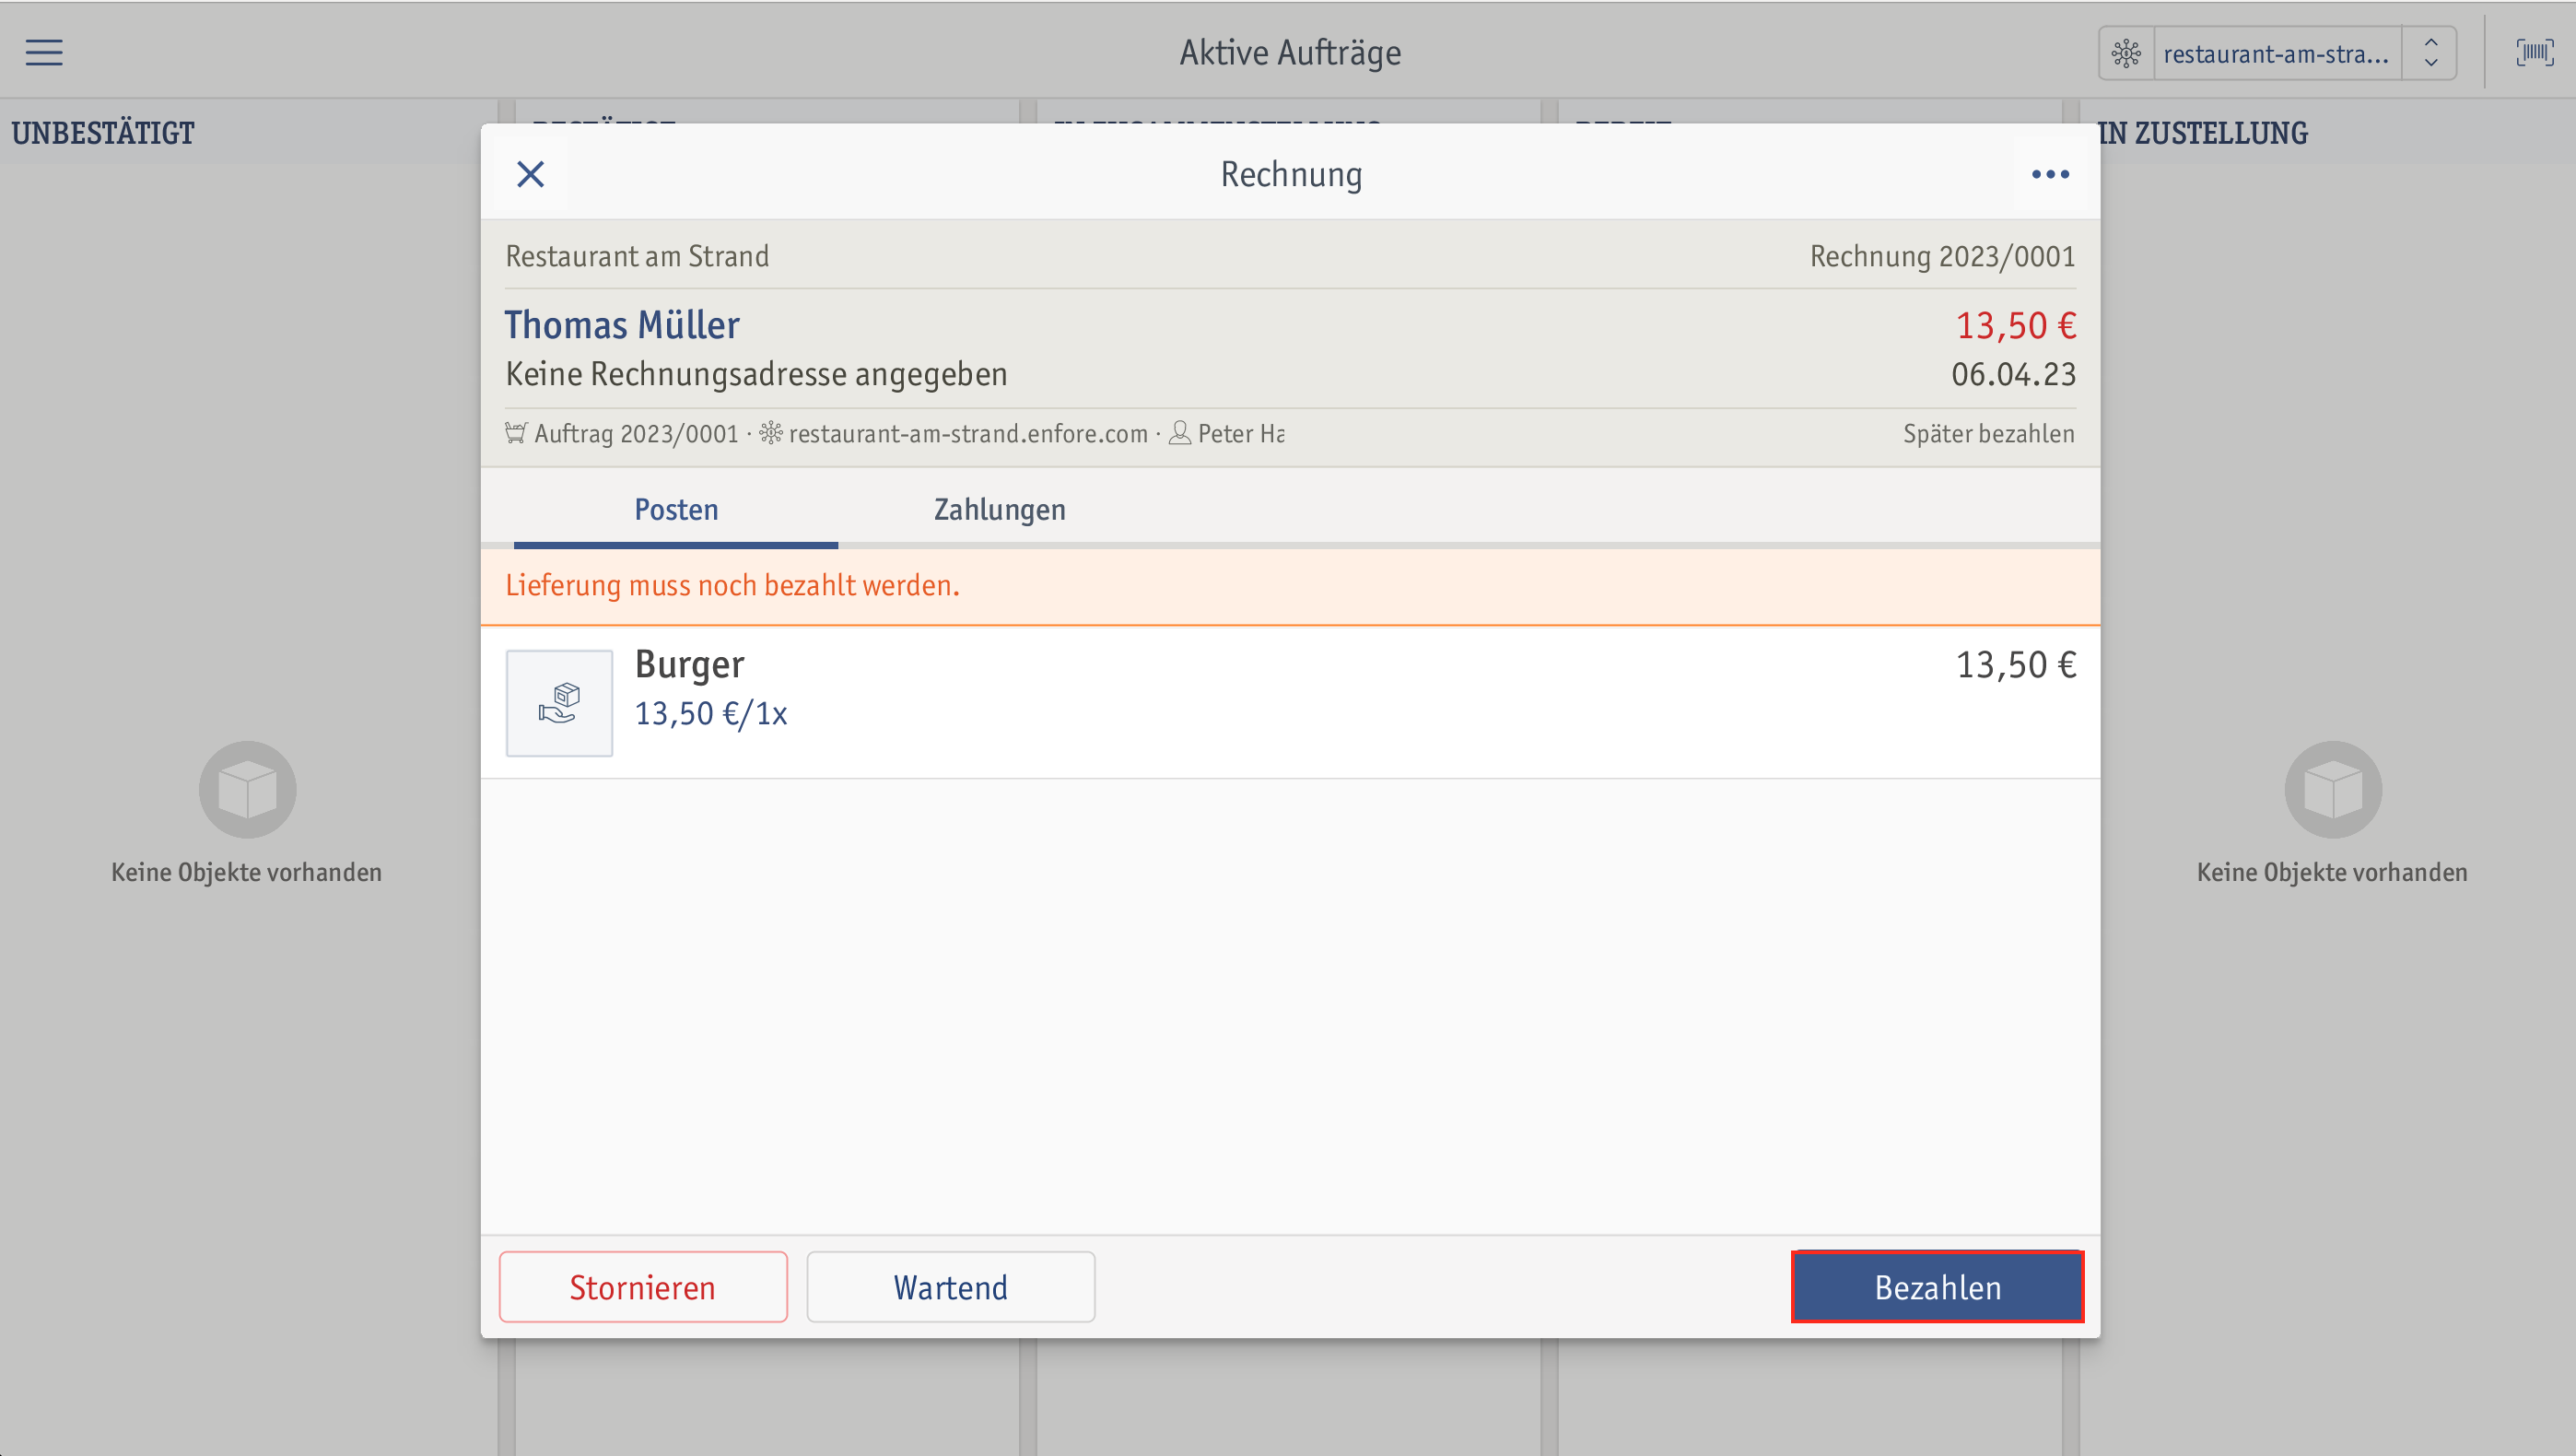Click the shopping cart icon in order reference
The width and height of the screenshot is (2576, 1456).
(515, 433)
